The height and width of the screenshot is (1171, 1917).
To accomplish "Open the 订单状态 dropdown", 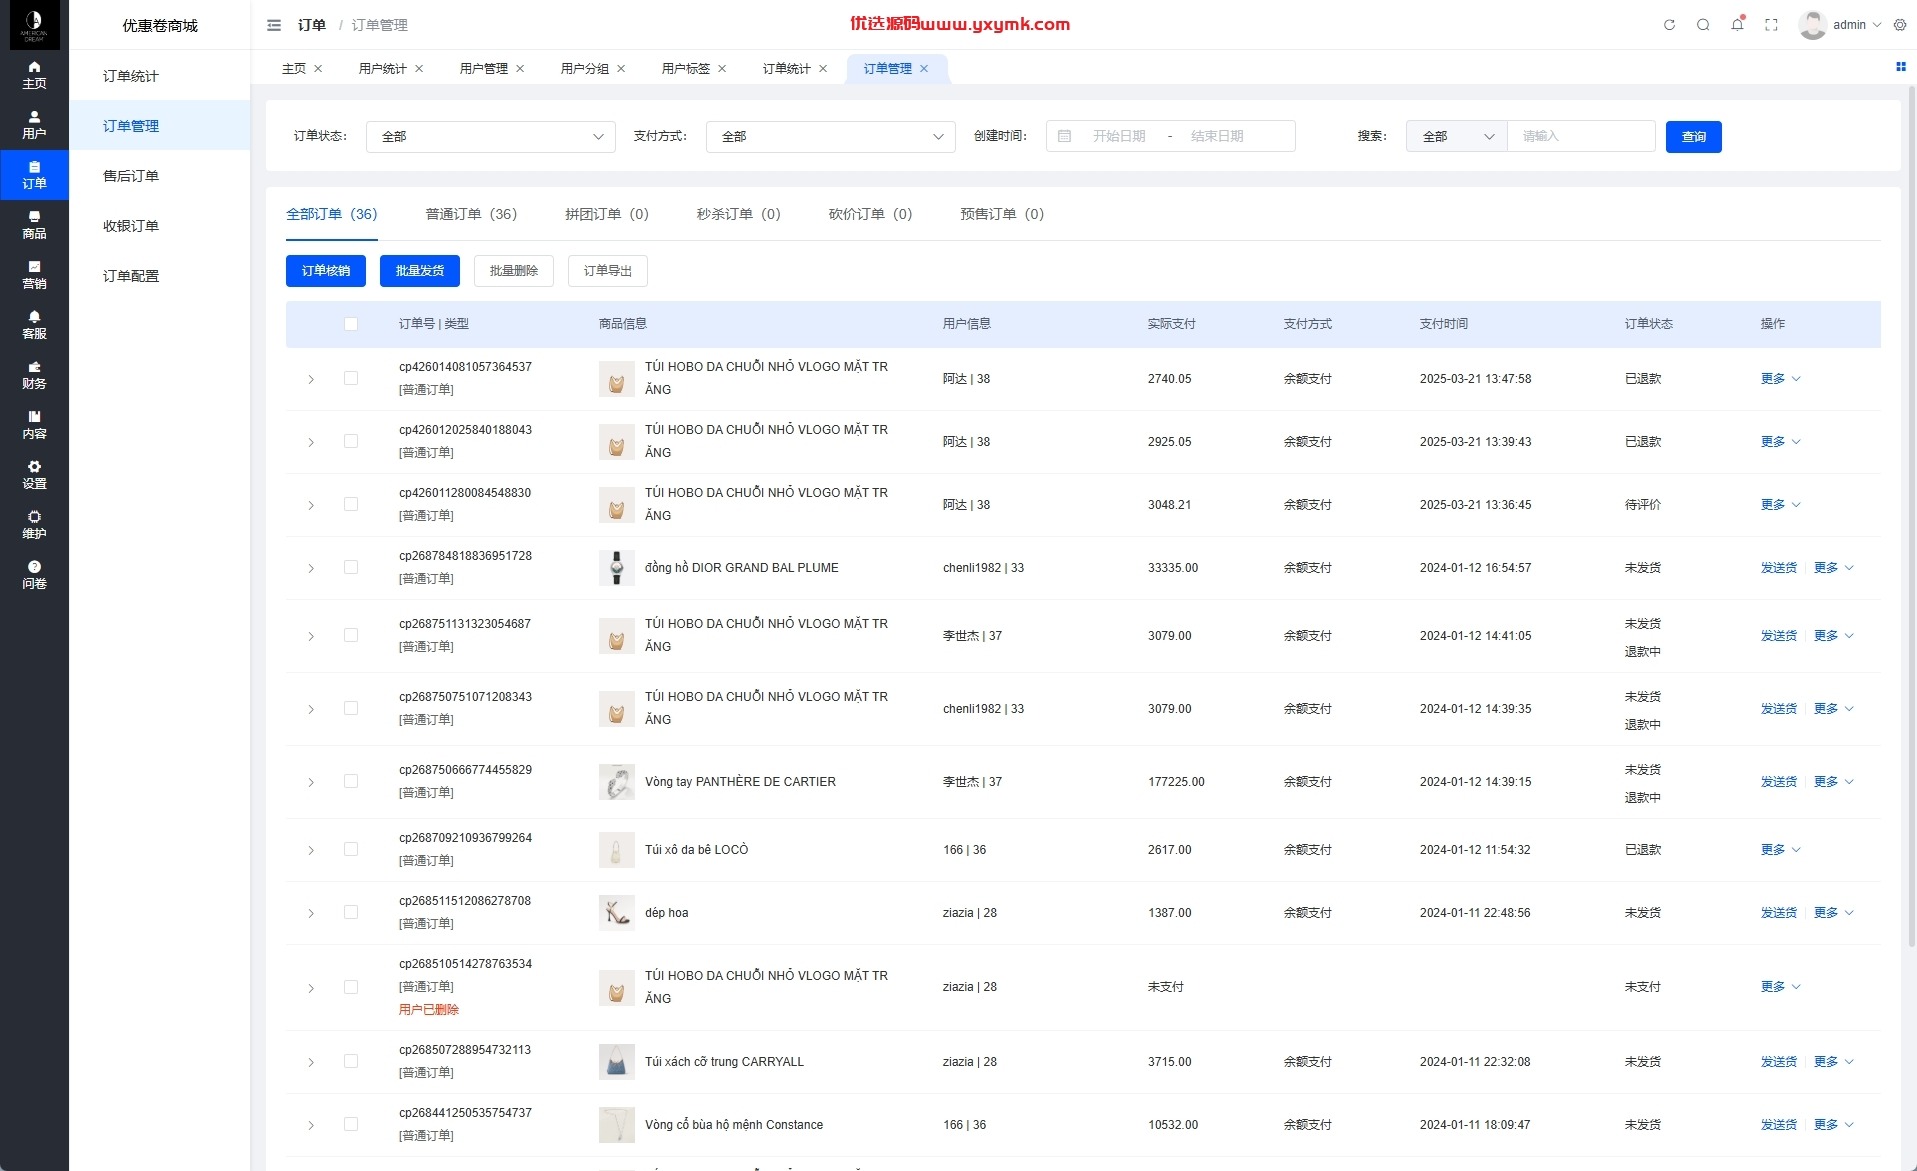I will [x=491, y=137].
